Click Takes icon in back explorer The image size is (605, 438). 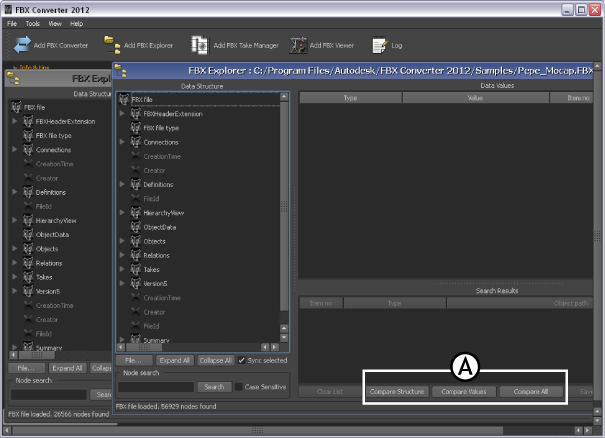click(x=28, y=277)
